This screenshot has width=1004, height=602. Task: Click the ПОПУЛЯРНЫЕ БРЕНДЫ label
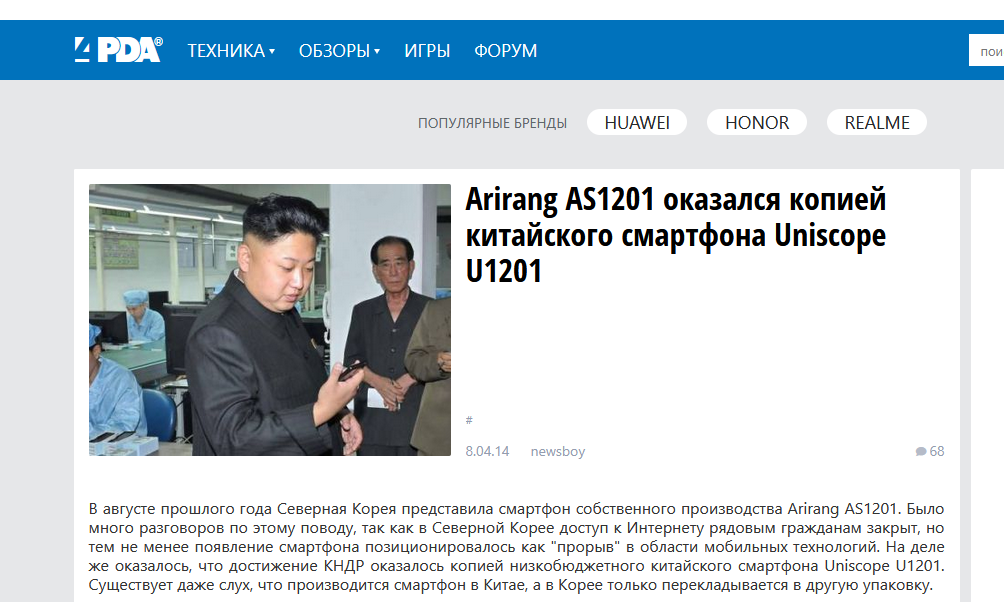coord(492,123)
